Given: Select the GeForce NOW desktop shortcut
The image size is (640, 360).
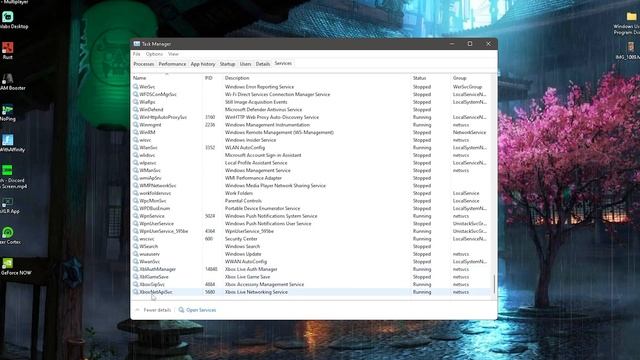Looking at the screenshot, I should (16, 266).
